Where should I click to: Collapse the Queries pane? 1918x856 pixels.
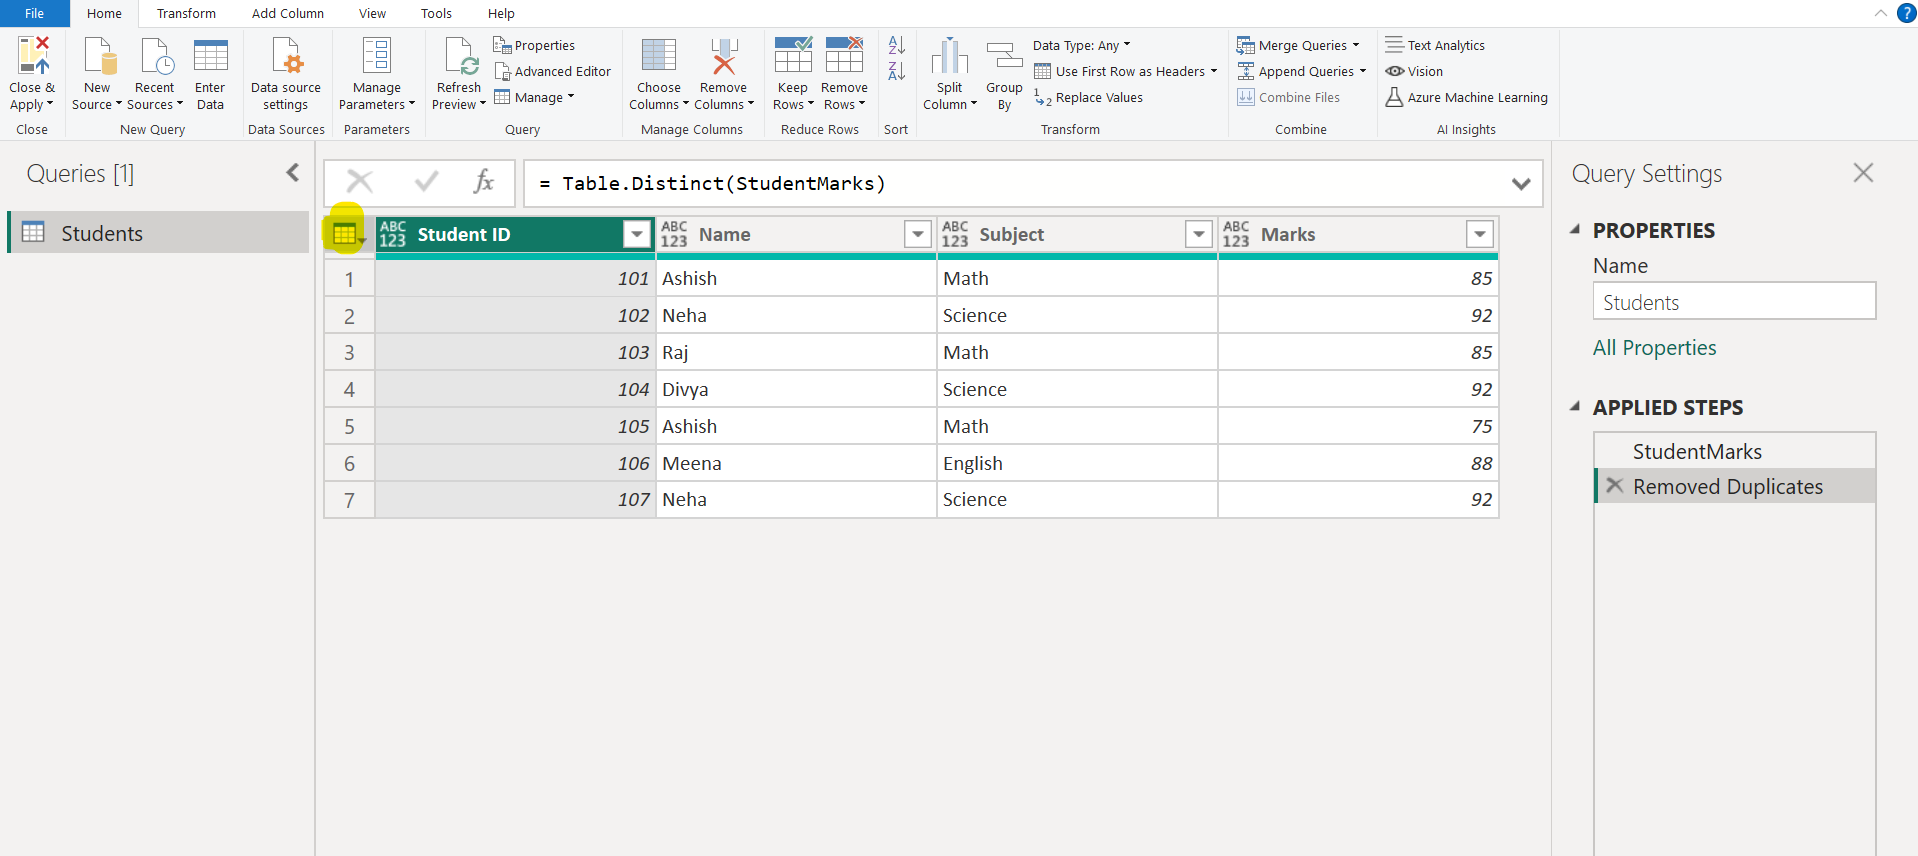click(x=292, y=173)
